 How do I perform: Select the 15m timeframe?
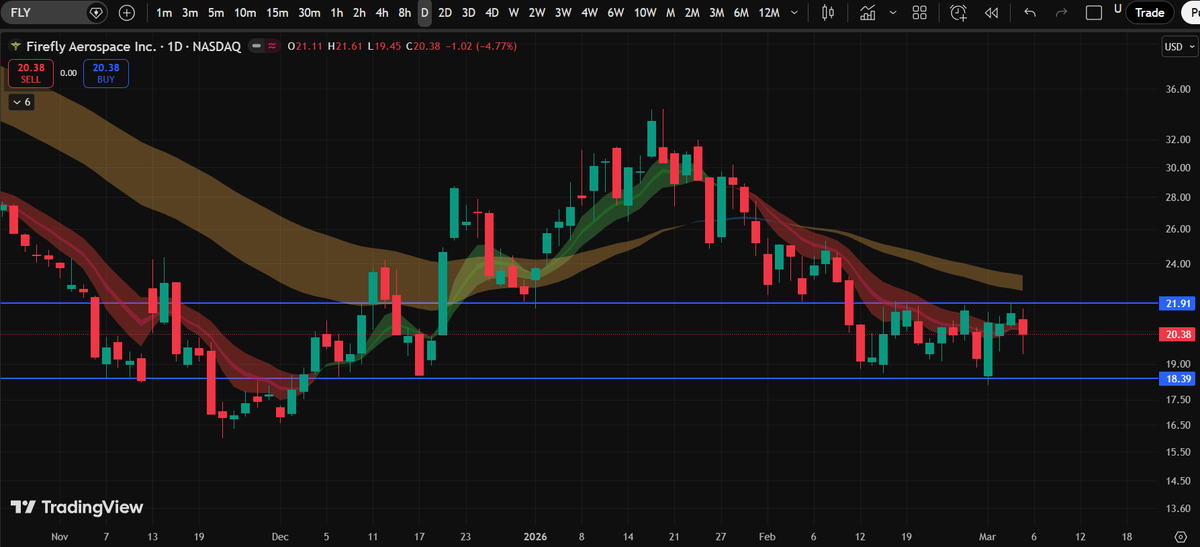click(277, 13)
